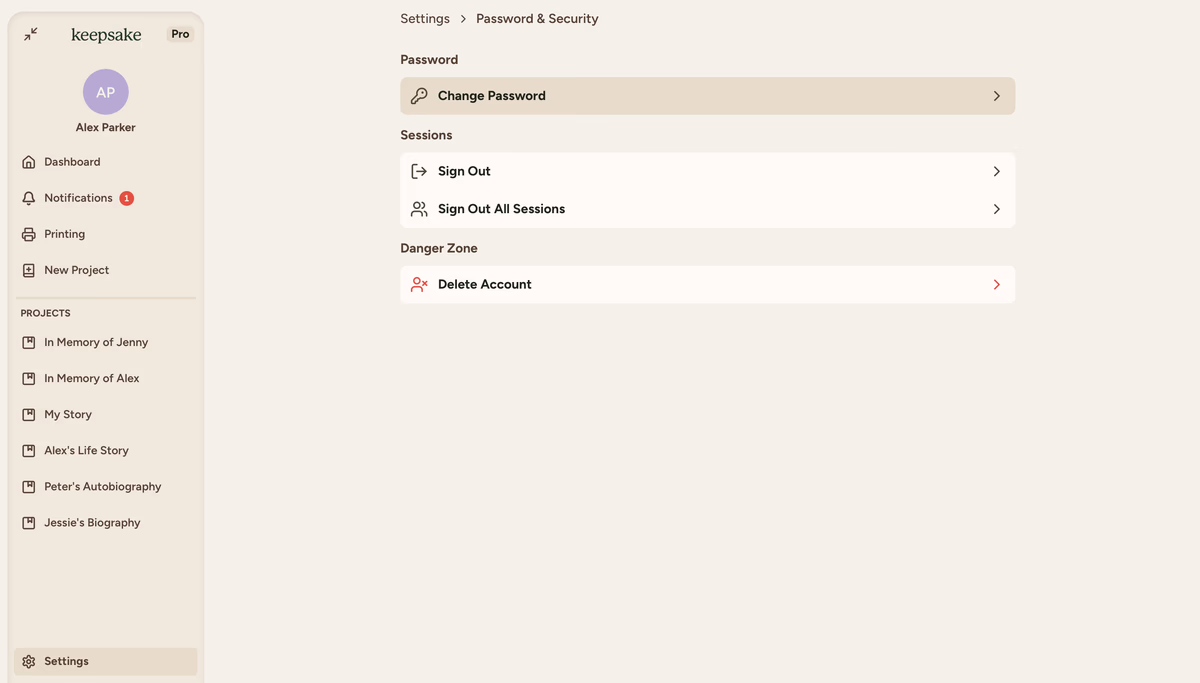
Task: Click the Dashboard home icon
Action: 29,162
